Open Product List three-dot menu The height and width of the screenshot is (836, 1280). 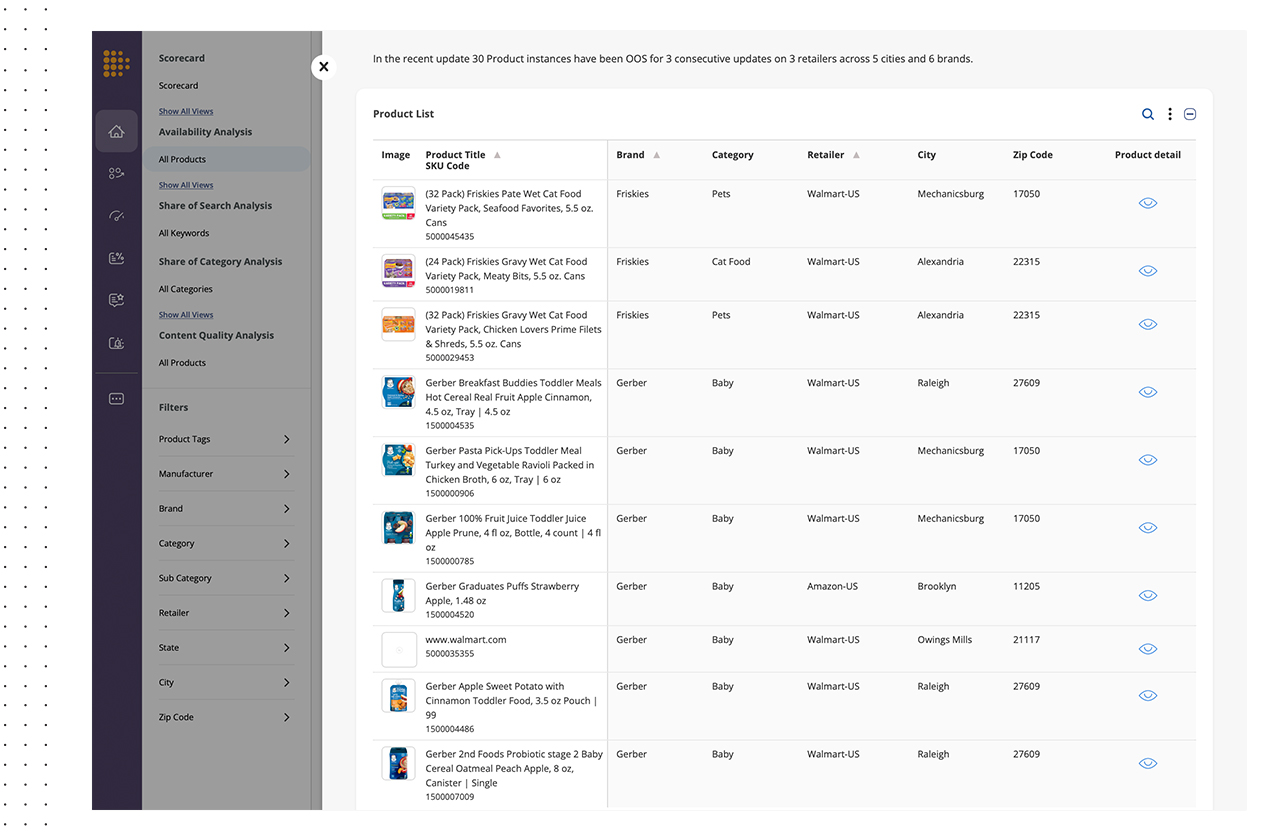[1170, 114]
